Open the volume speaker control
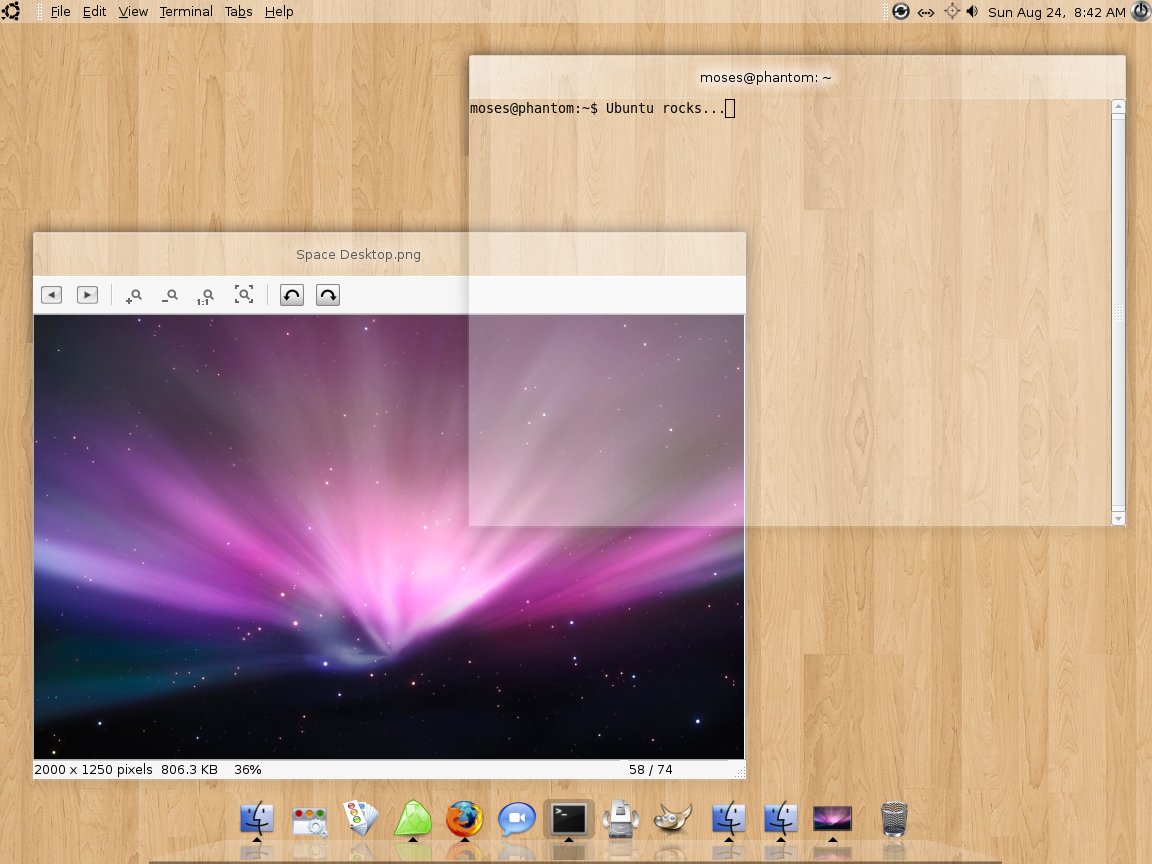The image size is (1152, 864). (x=972, y=11)
